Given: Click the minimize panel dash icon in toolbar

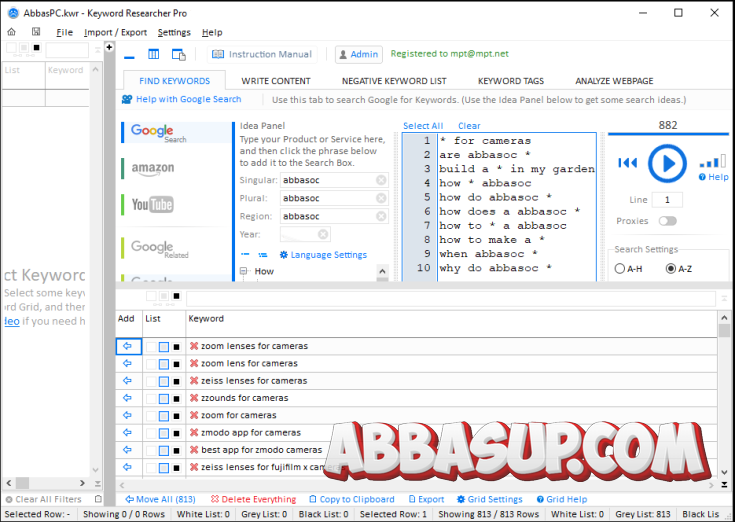Looking at the screenshot, I should tap(129, 57).
